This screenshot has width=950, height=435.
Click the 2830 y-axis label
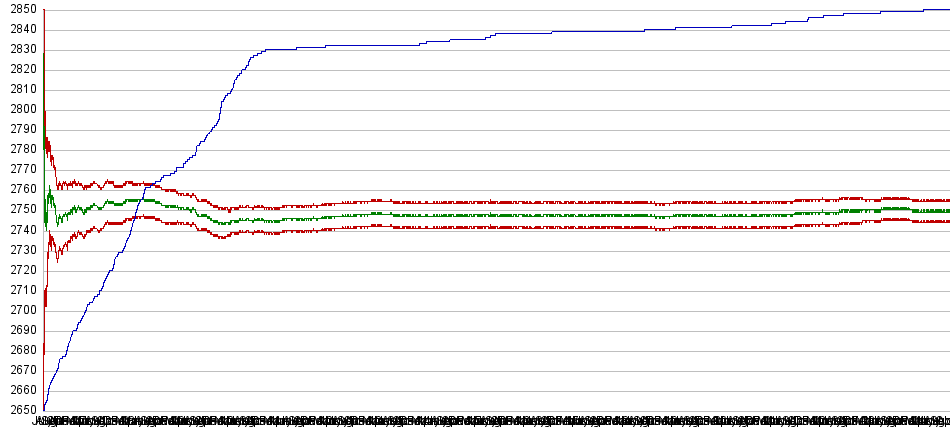coord(20,50)
